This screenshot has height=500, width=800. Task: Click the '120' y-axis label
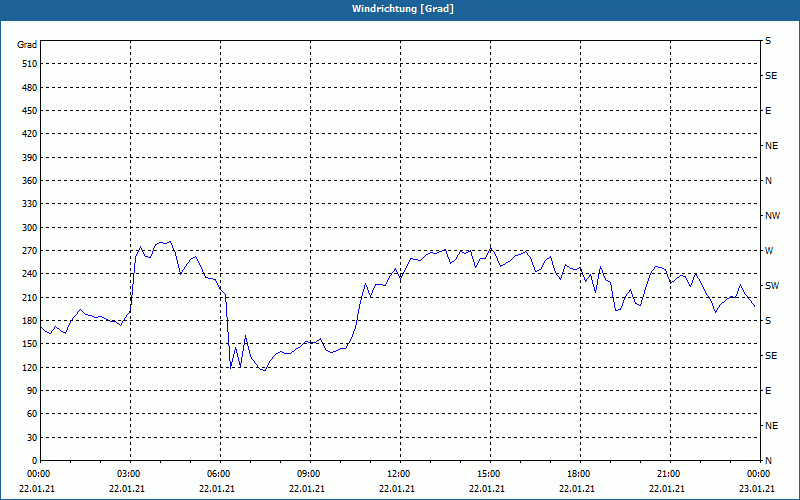tap(30, 367)
